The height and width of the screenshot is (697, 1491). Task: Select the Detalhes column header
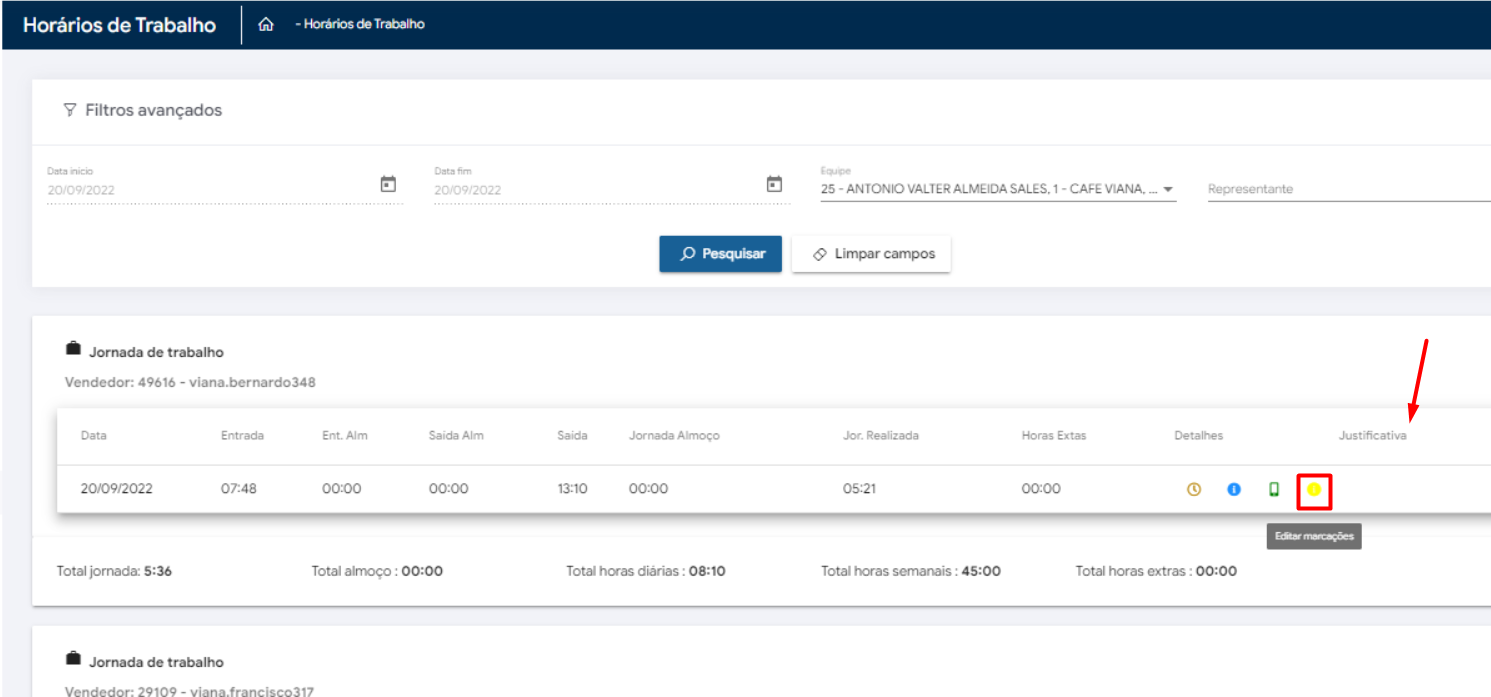coord(1199,436)
